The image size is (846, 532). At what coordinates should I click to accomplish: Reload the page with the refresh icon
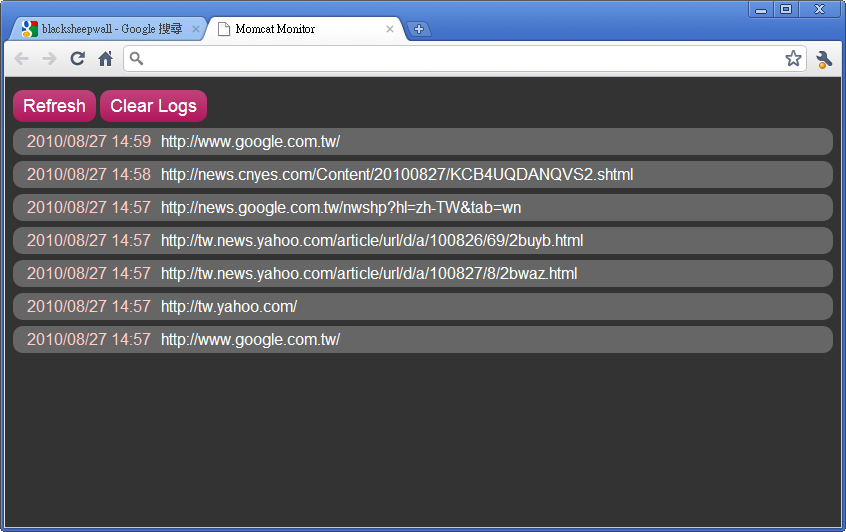78,58
